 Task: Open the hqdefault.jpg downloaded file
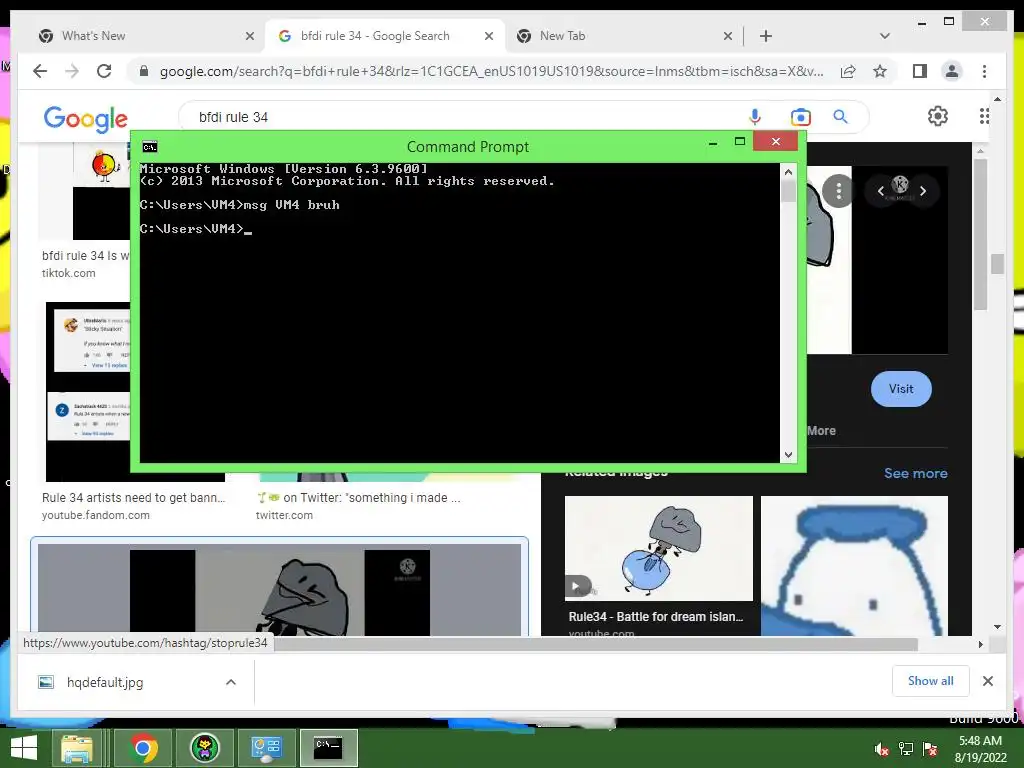(104, 682)
